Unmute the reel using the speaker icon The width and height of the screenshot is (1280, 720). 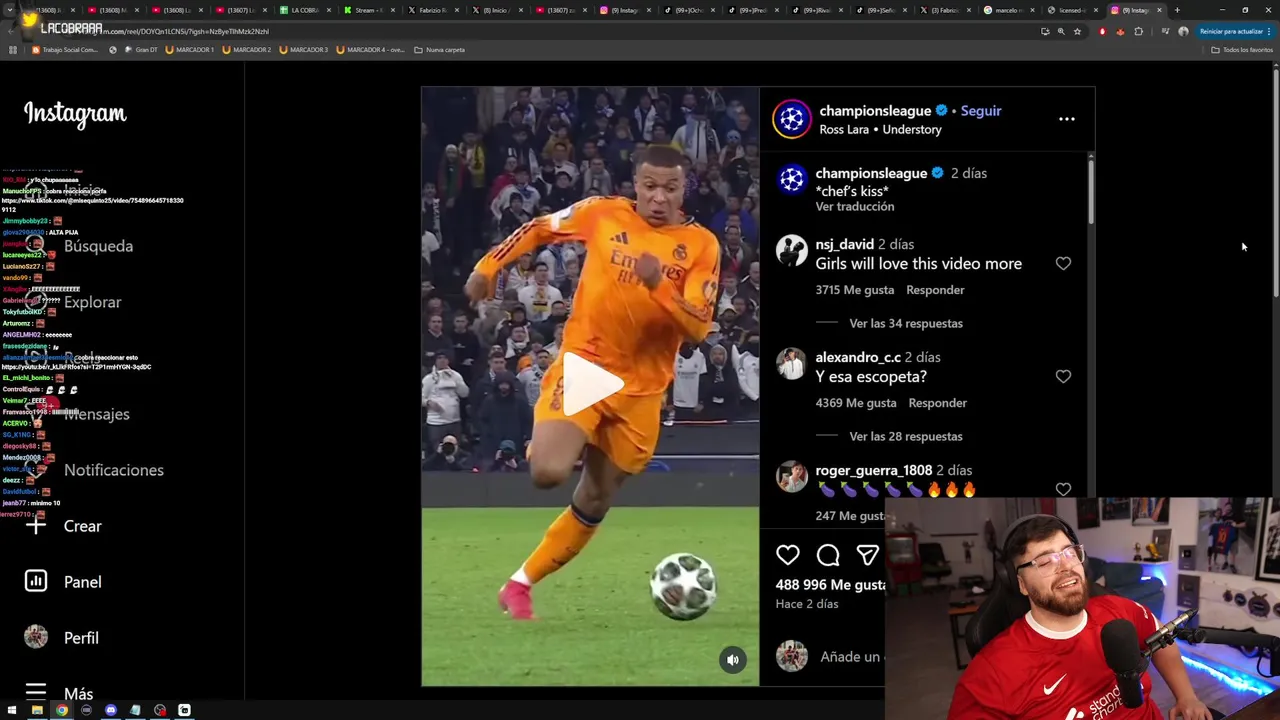coord(733,659)
